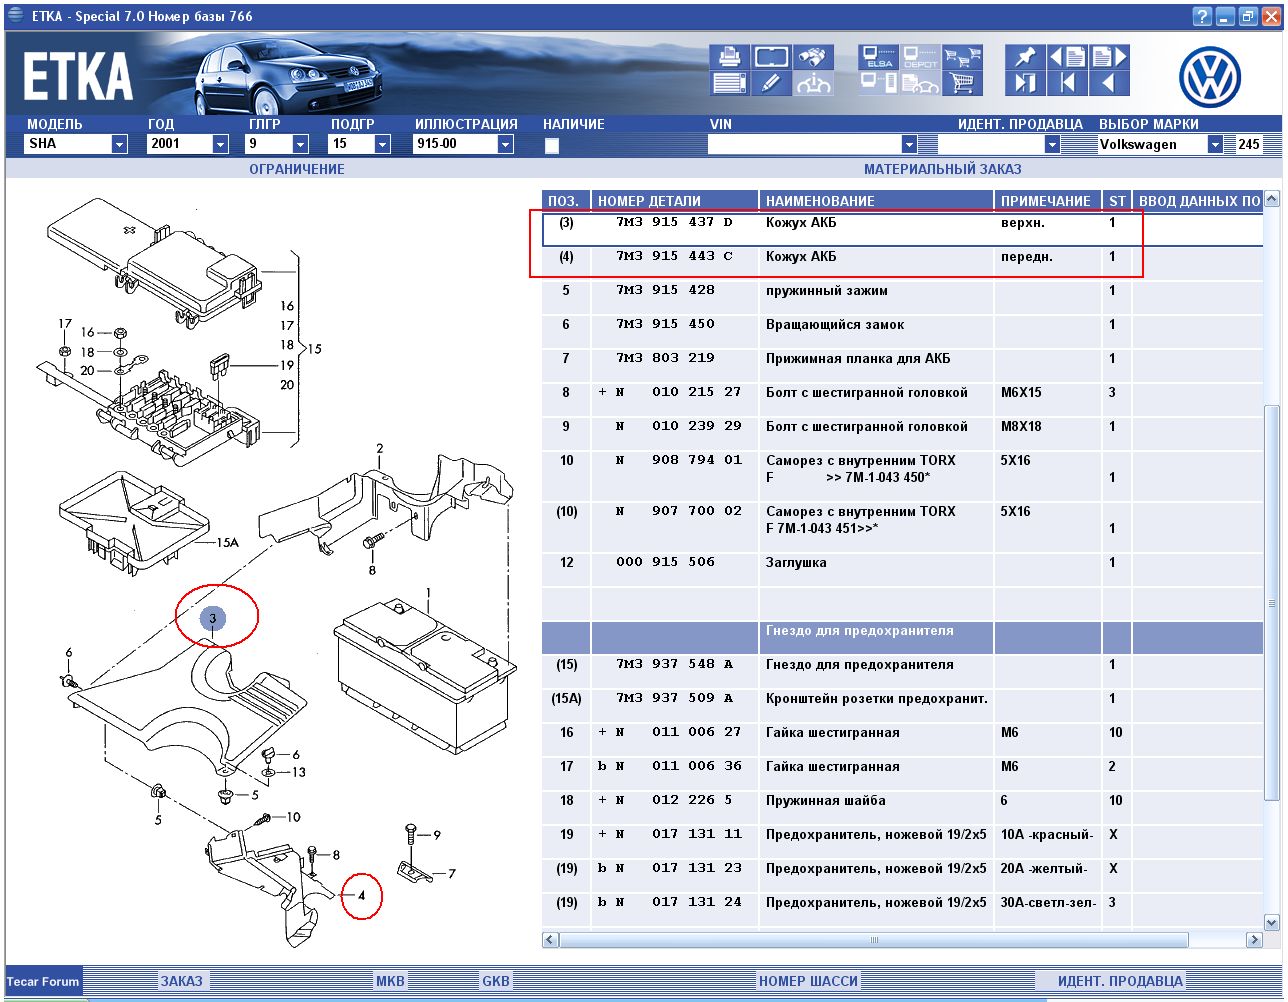The image size is (1288, 1002).
Task: Click the exit door icon
Action: [x=1025, y=84]
